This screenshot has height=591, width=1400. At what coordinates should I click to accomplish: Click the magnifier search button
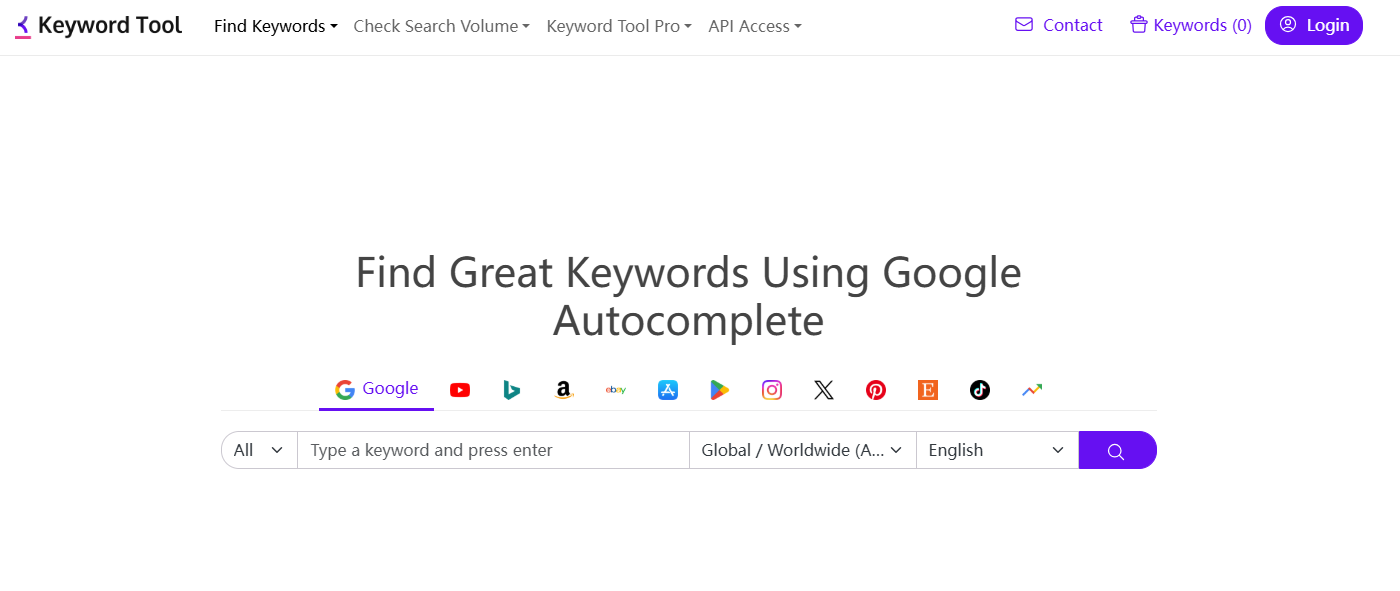[1117, 450]
